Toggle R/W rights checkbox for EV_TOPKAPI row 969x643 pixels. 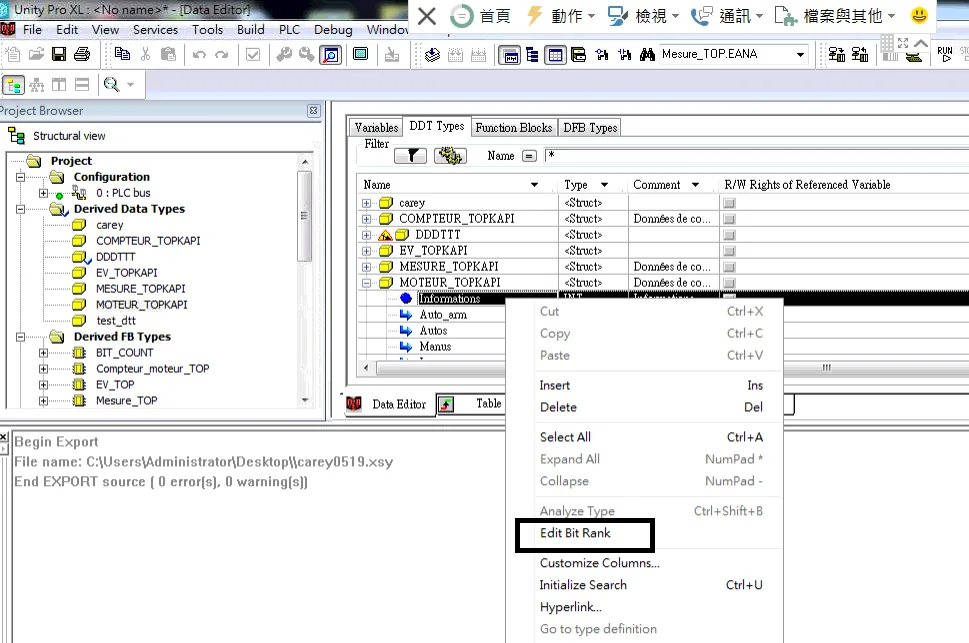point(729,251)
